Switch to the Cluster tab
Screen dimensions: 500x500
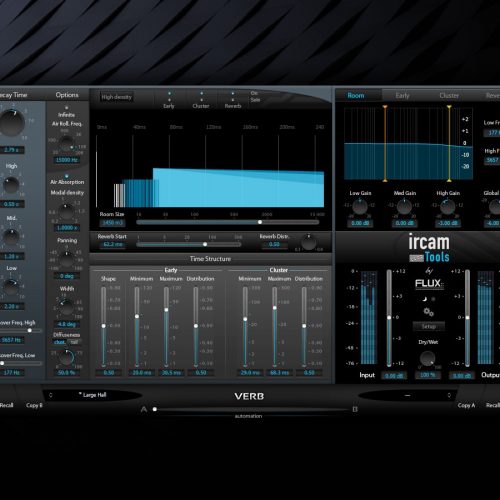pos(449,96)
